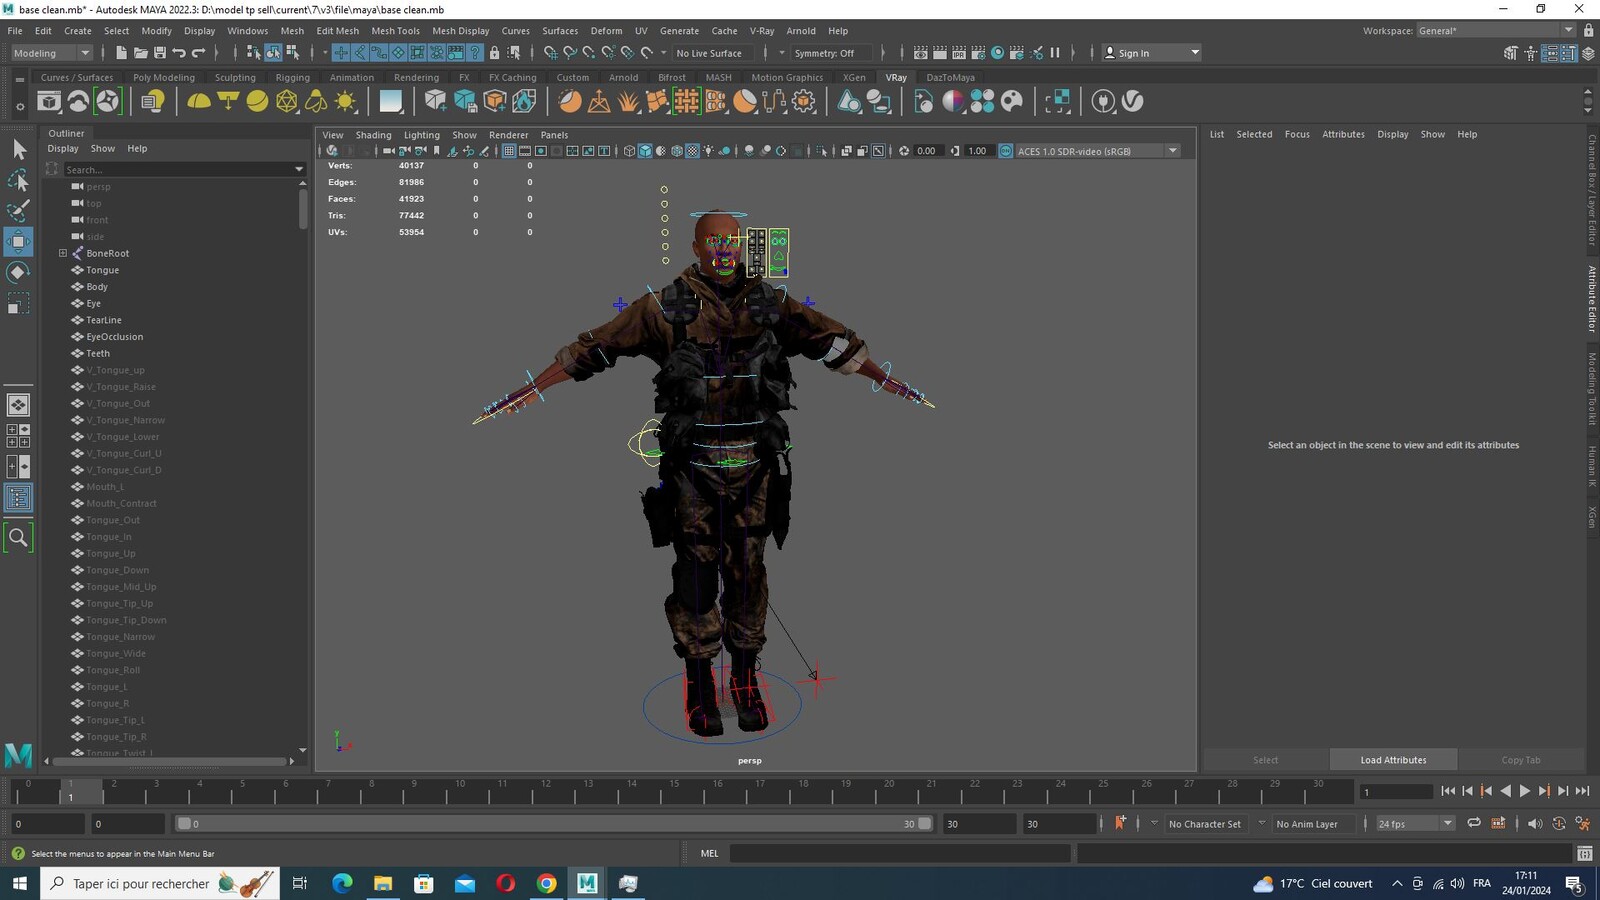
Task: Click the Load Attributes button
Action: [1393, 760]
